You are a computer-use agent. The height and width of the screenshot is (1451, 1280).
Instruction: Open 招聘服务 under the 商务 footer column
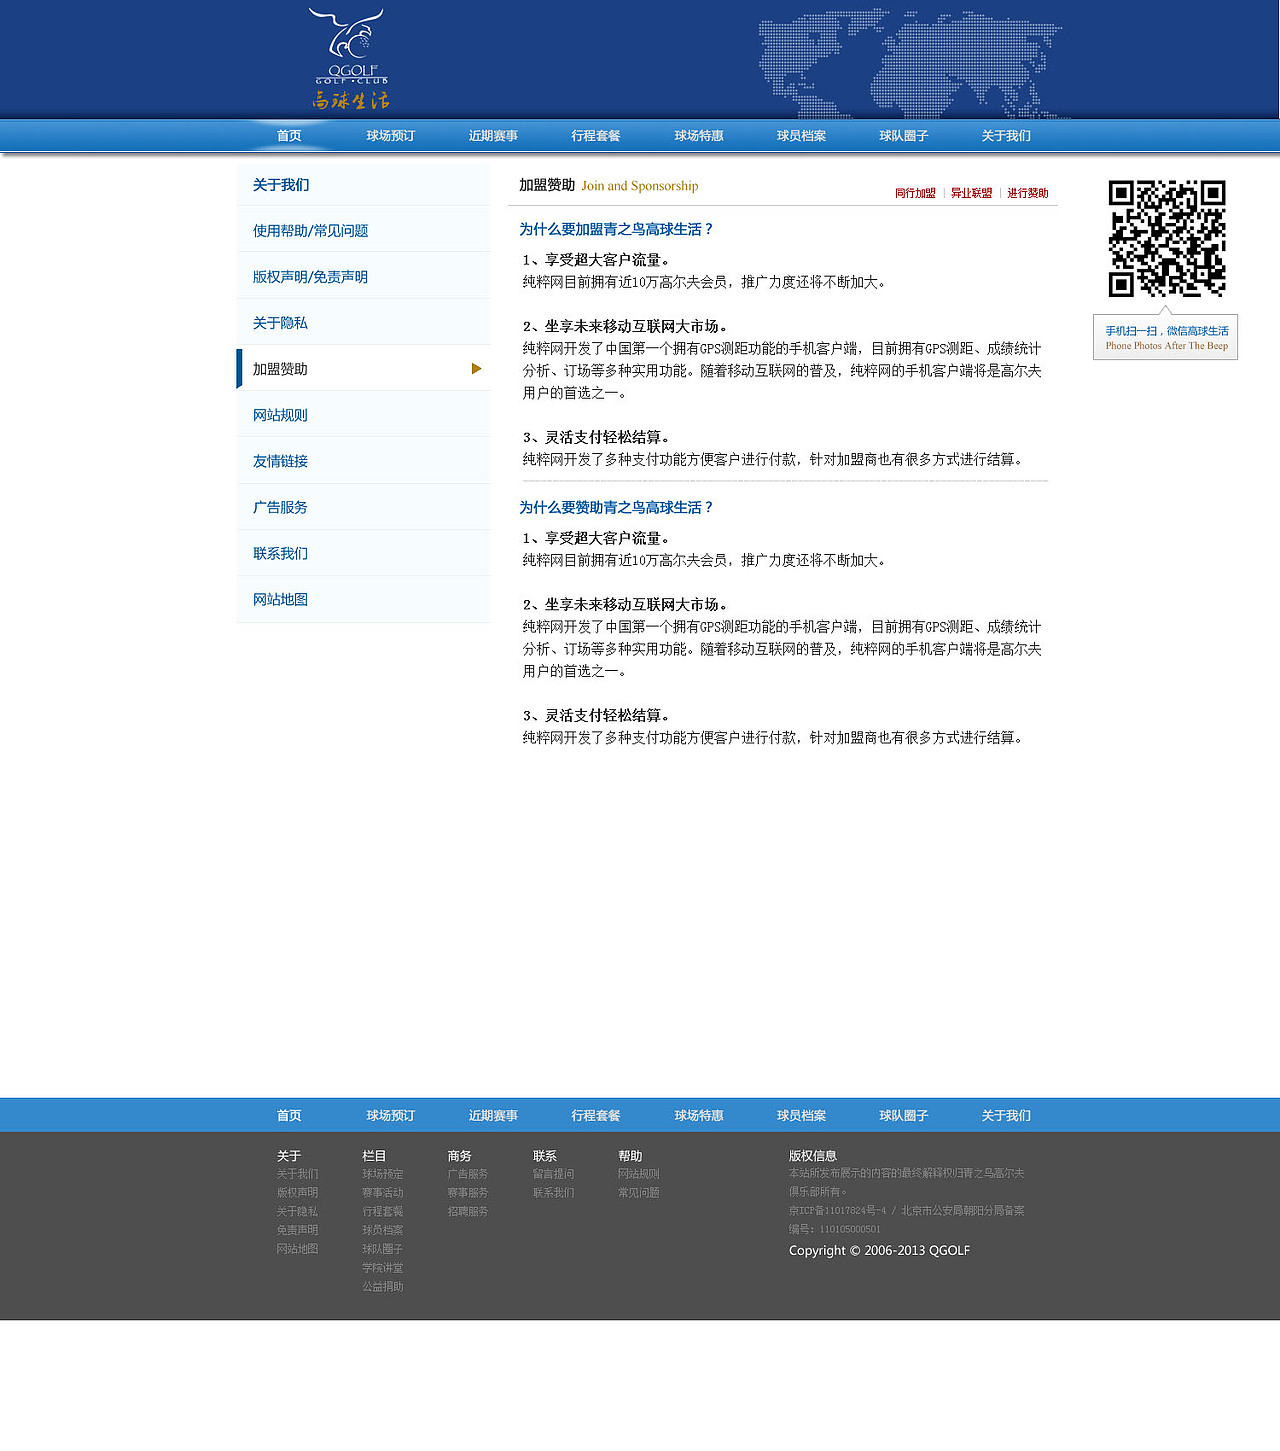pos(467,1211)
